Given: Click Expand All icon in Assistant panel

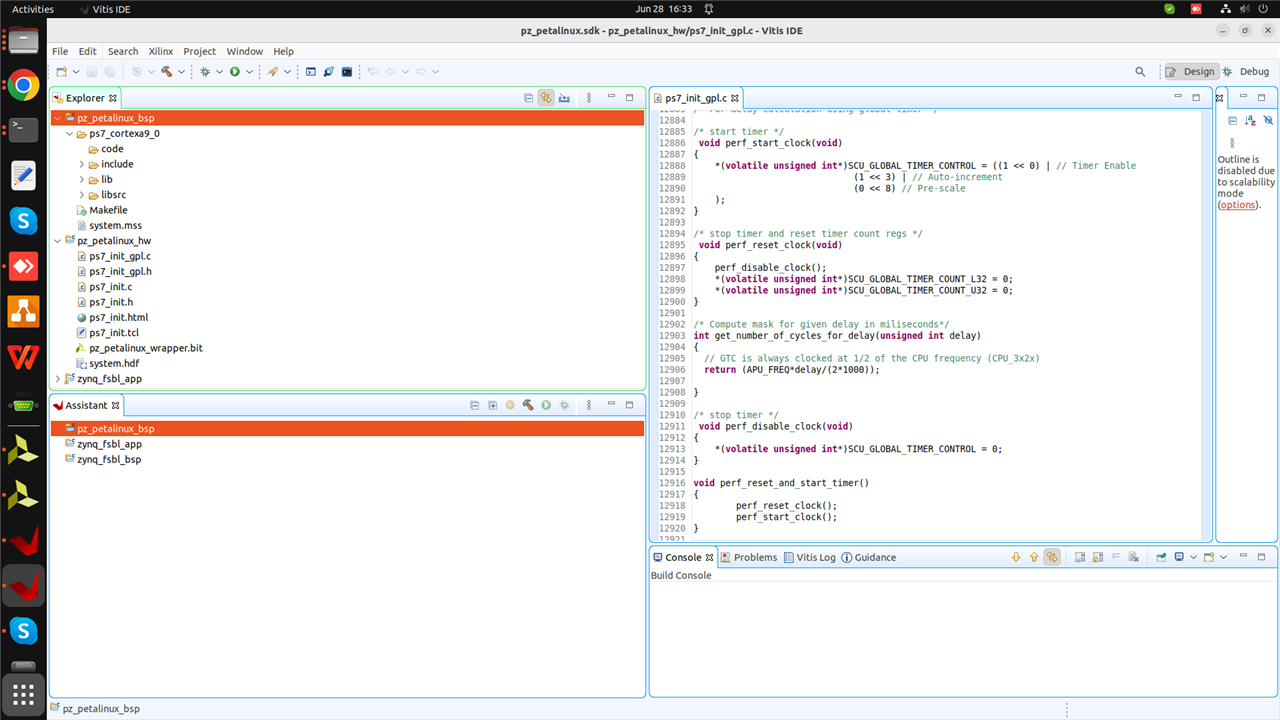Looking at the screenshot, I should point(493,405).
